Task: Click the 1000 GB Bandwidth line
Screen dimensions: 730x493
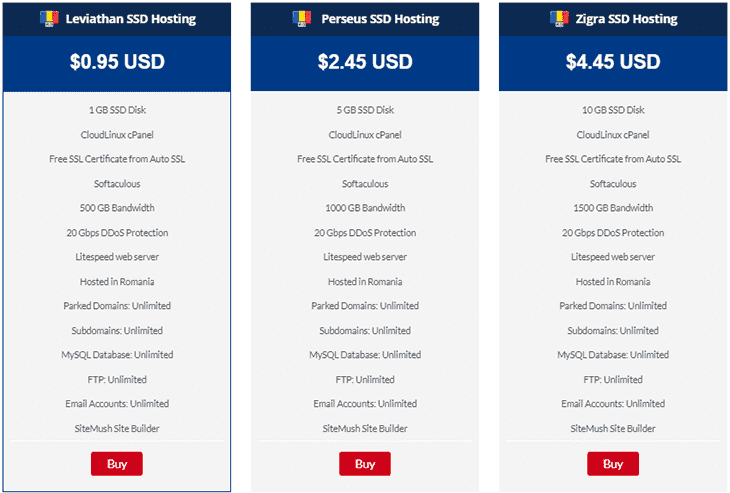Action: [365, 208]
